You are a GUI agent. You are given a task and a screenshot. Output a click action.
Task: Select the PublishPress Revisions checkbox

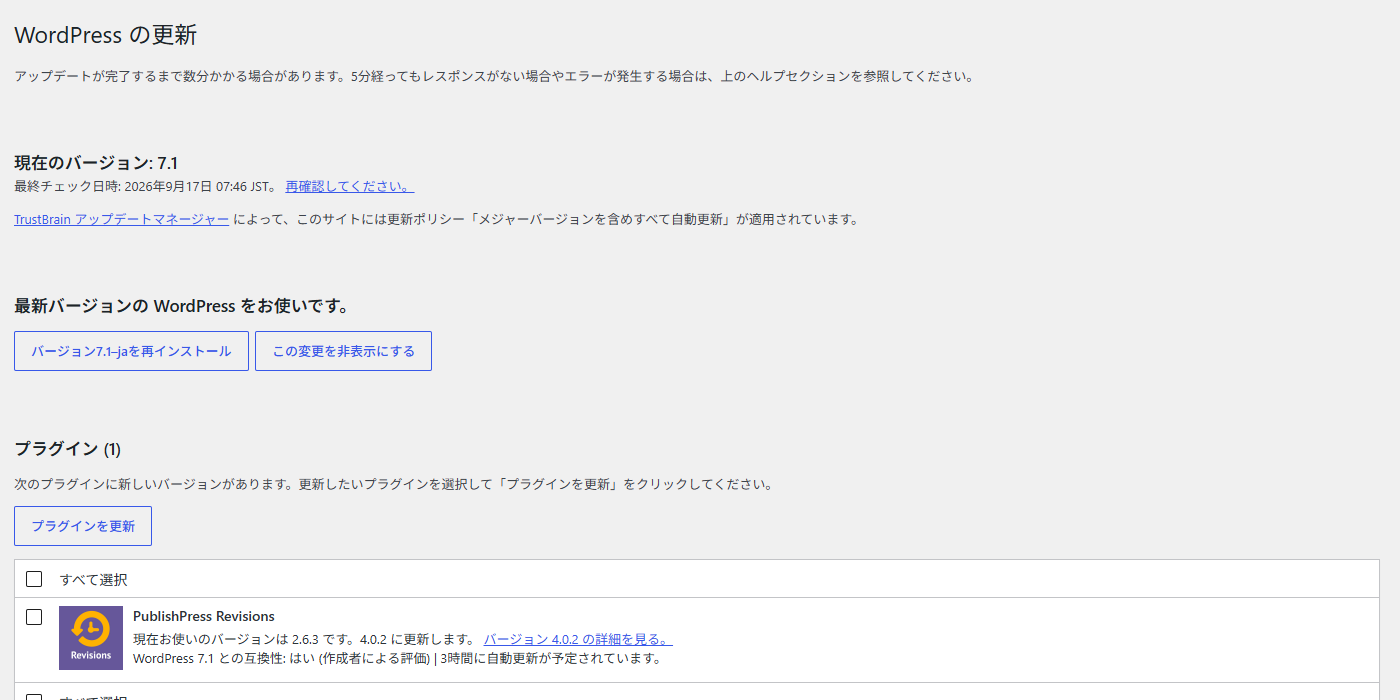pos(34,617)
